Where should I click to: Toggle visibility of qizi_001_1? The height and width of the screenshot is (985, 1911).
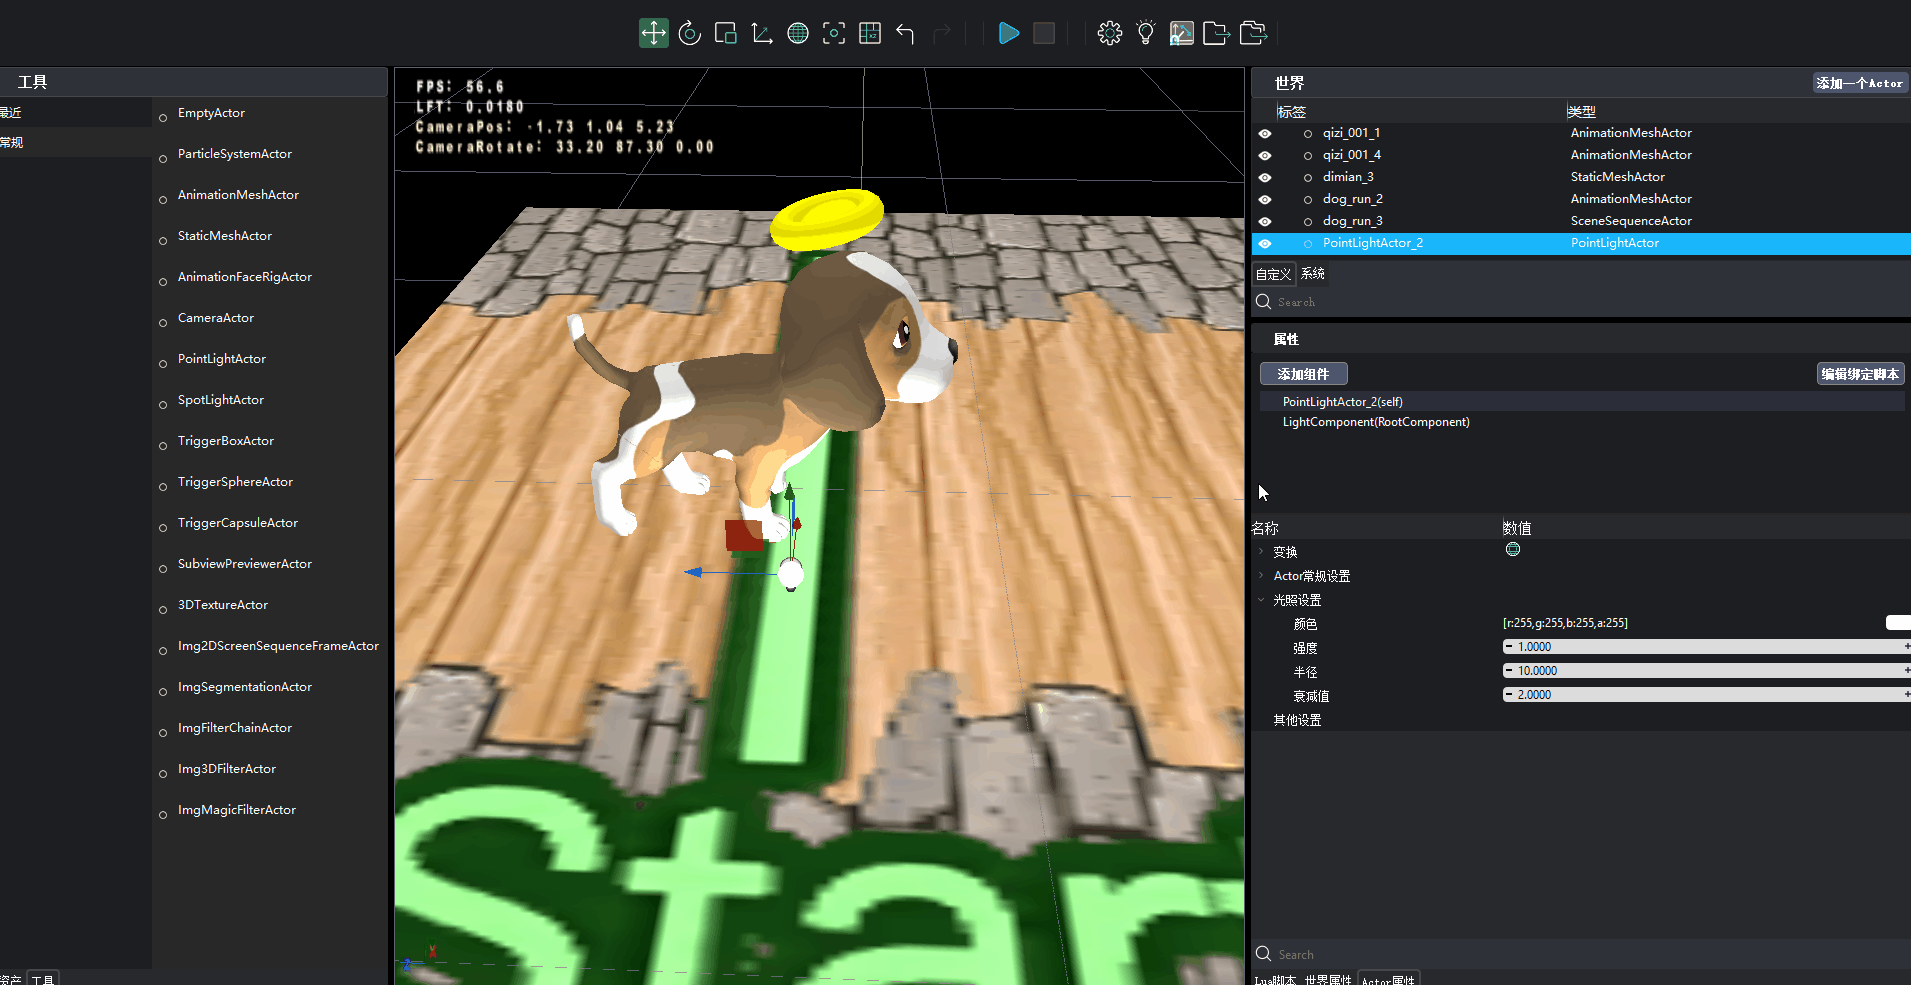tap(1265, 133)
